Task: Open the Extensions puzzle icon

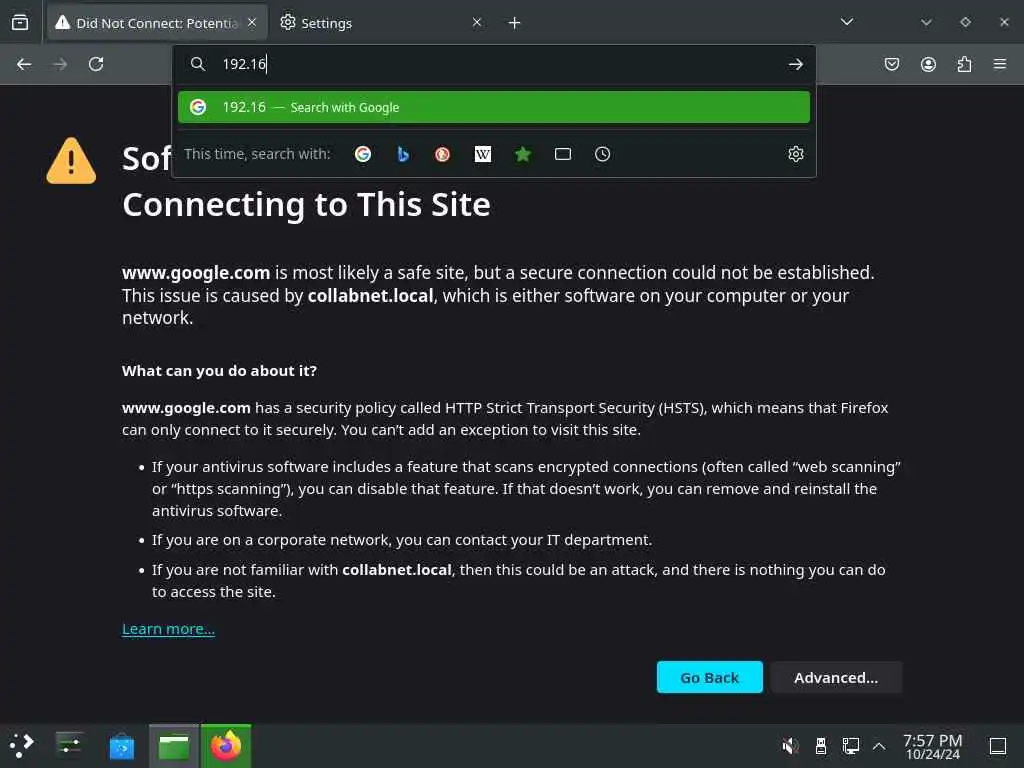Action: click(x=964, y=64)
